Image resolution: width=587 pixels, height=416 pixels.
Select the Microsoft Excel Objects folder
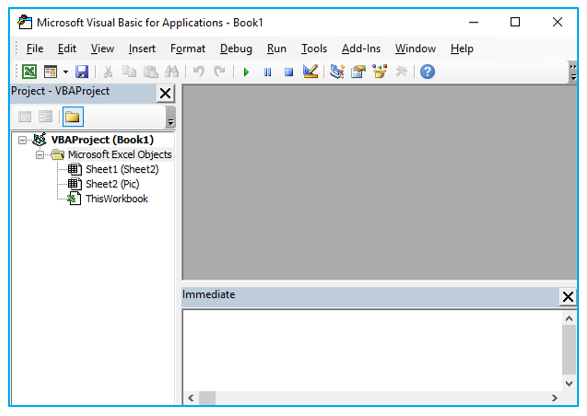coord(119,155)
